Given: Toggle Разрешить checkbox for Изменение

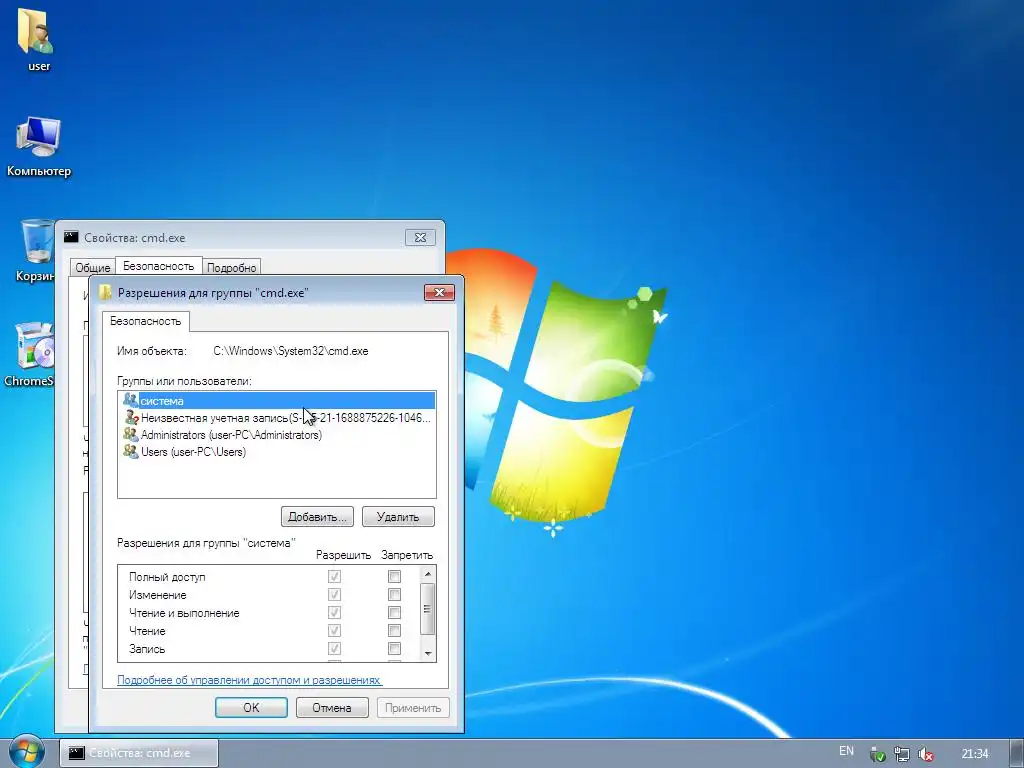Looking at the screenshot, I should point(334,594).
